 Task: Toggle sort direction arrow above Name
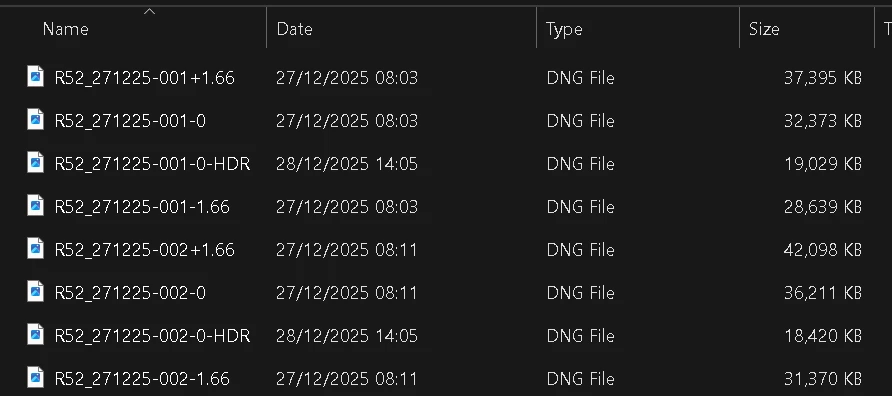149,11
